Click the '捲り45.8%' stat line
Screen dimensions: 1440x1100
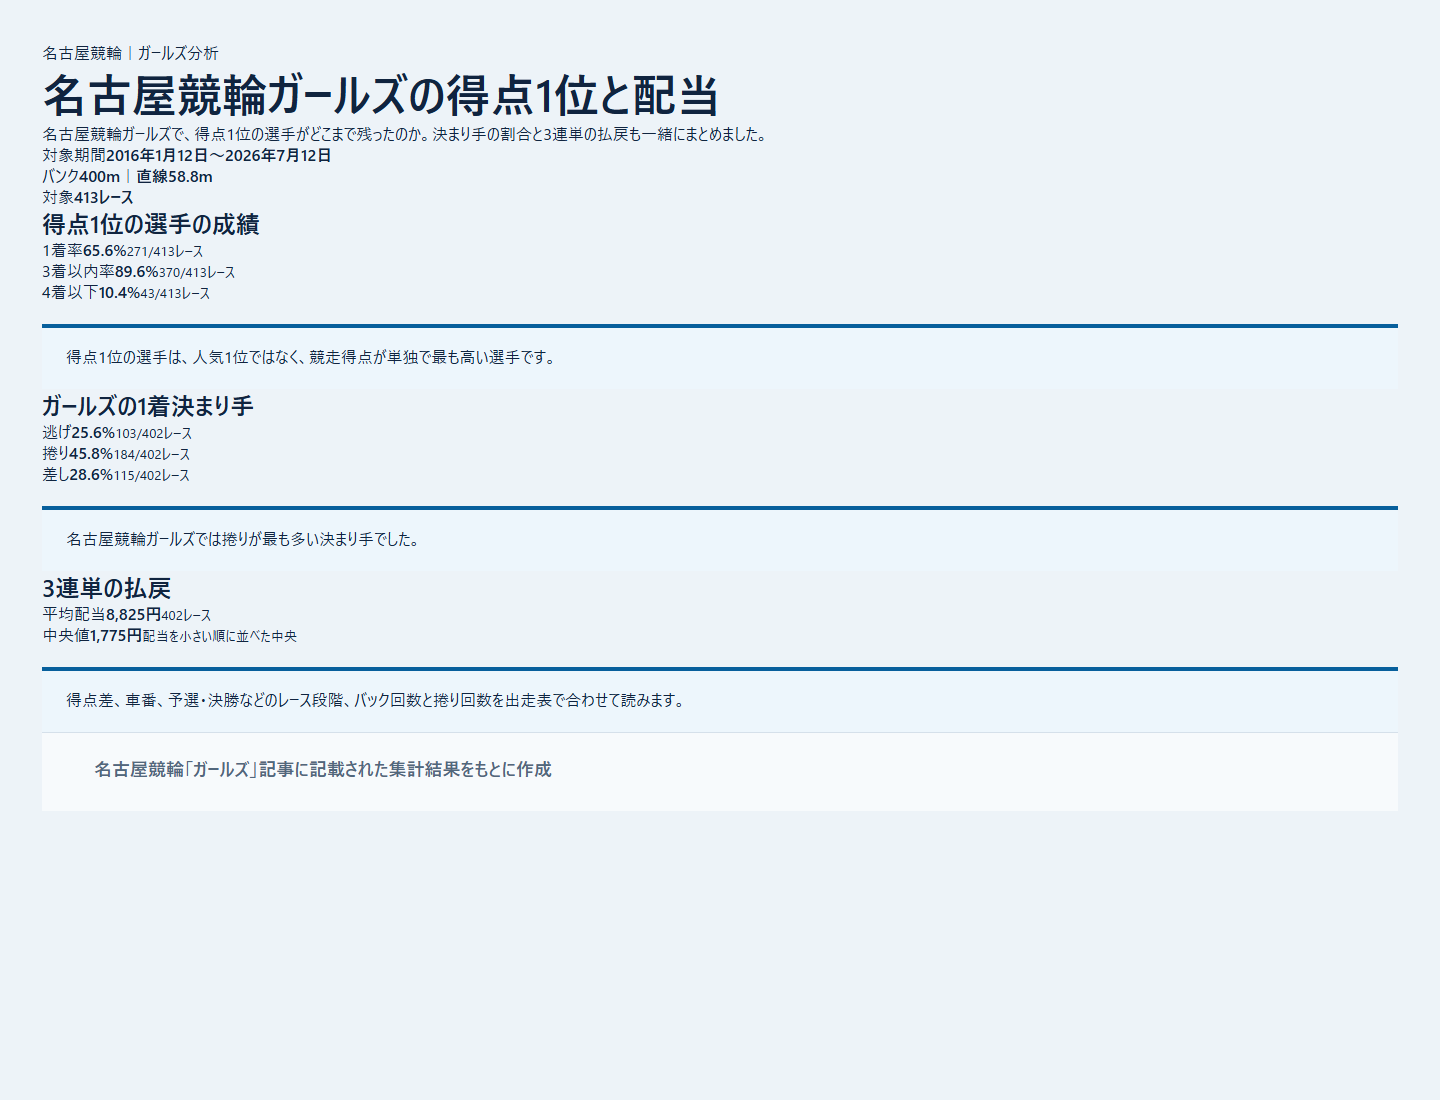pos(116,454)
